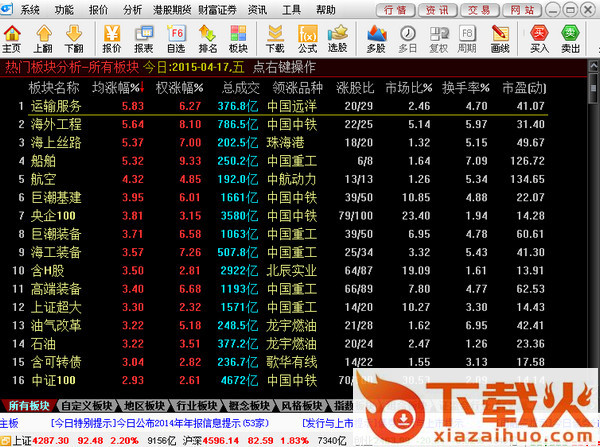This screenshot has width=600, height=447.
Task: Switch to the 行业板块 tab
Action: click(197, 405)
